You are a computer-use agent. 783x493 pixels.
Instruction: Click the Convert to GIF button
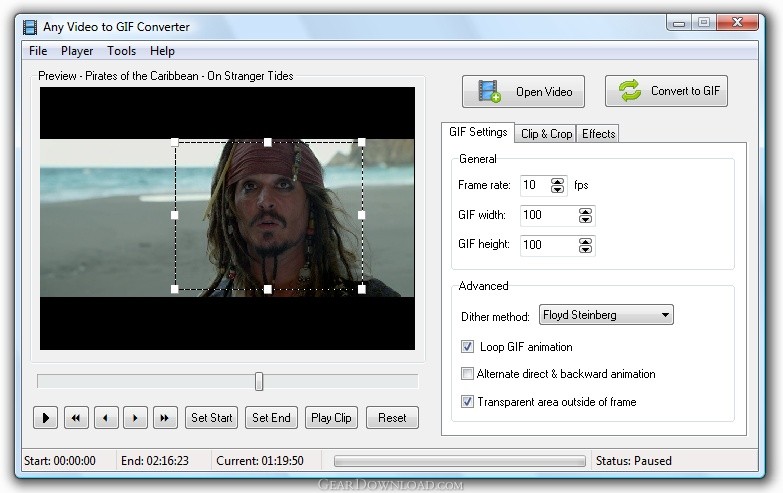point(666,91)
